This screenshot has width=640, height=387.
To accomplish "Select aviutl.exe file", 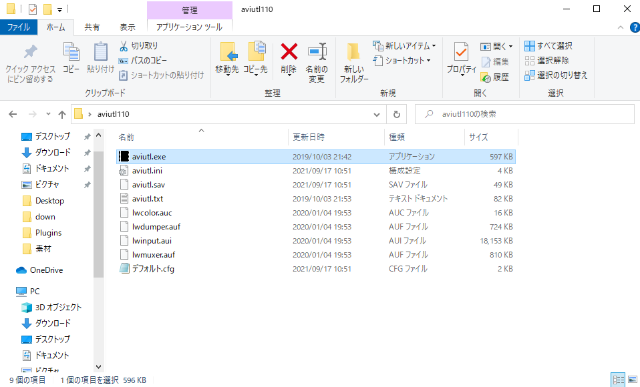I will click(x=316, y=157).
